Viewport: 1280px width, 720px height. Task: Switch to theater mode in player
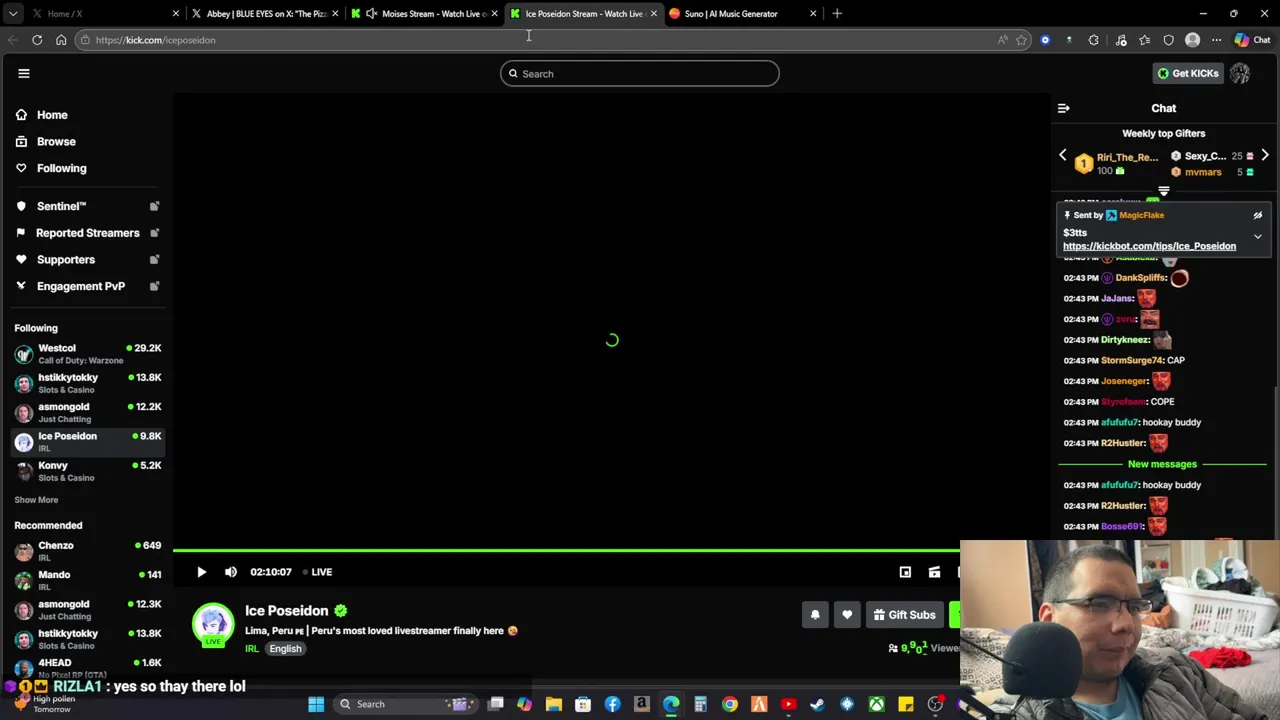tap(934, 572)
